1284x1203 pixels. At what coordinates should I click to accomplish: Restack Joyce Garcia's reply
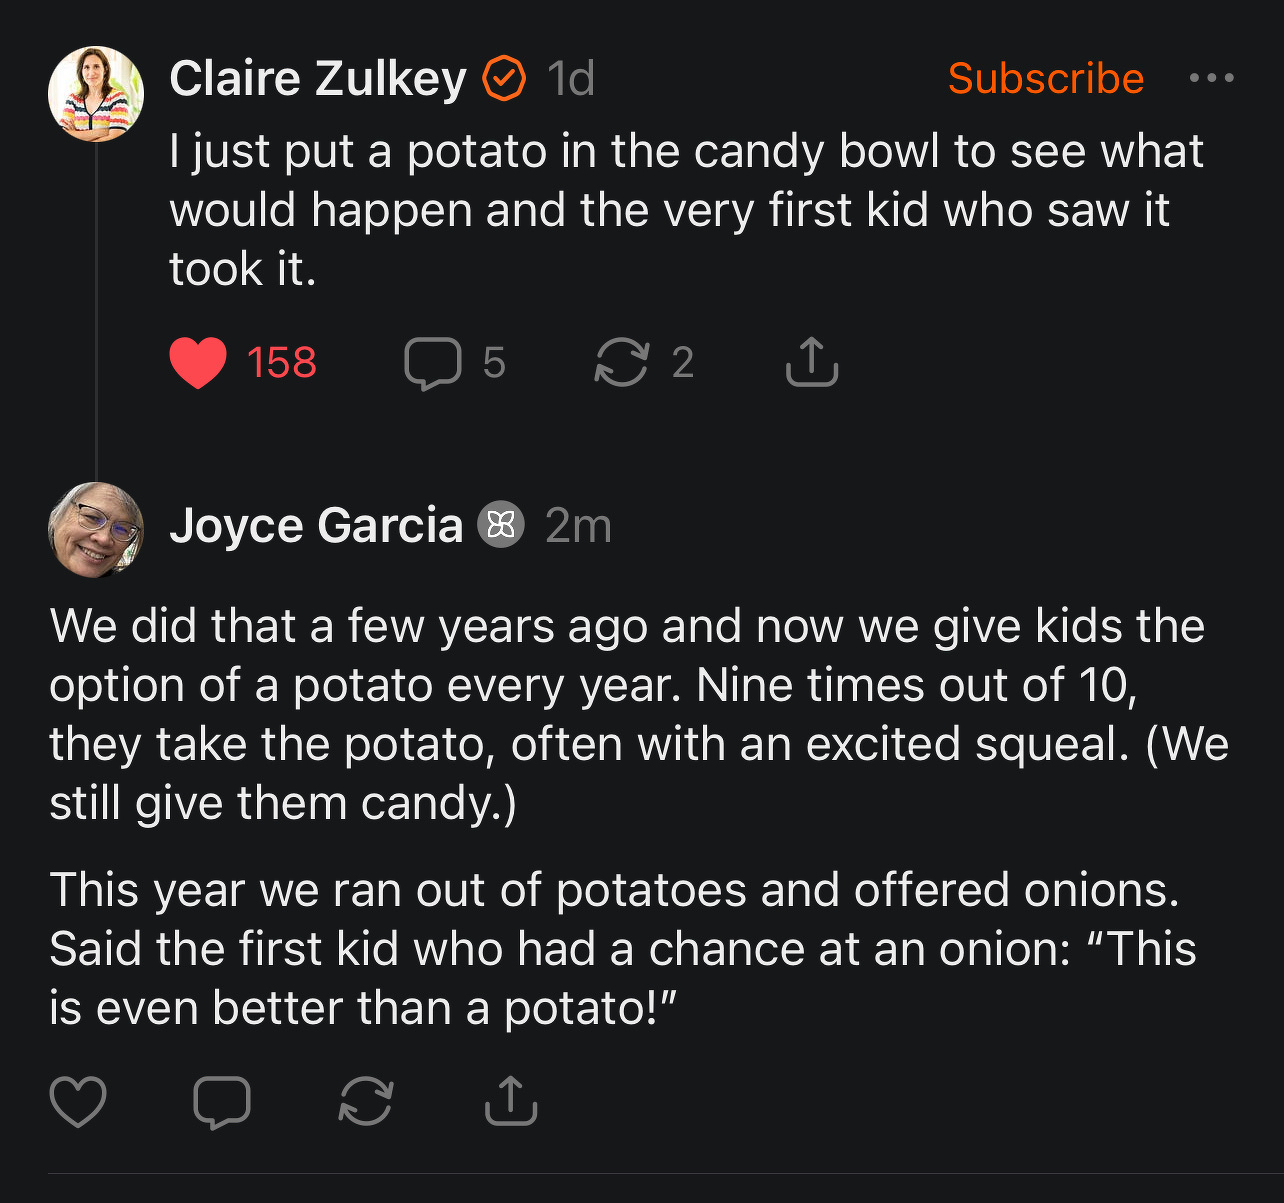pyautogui.click(x=366, y=1102)
